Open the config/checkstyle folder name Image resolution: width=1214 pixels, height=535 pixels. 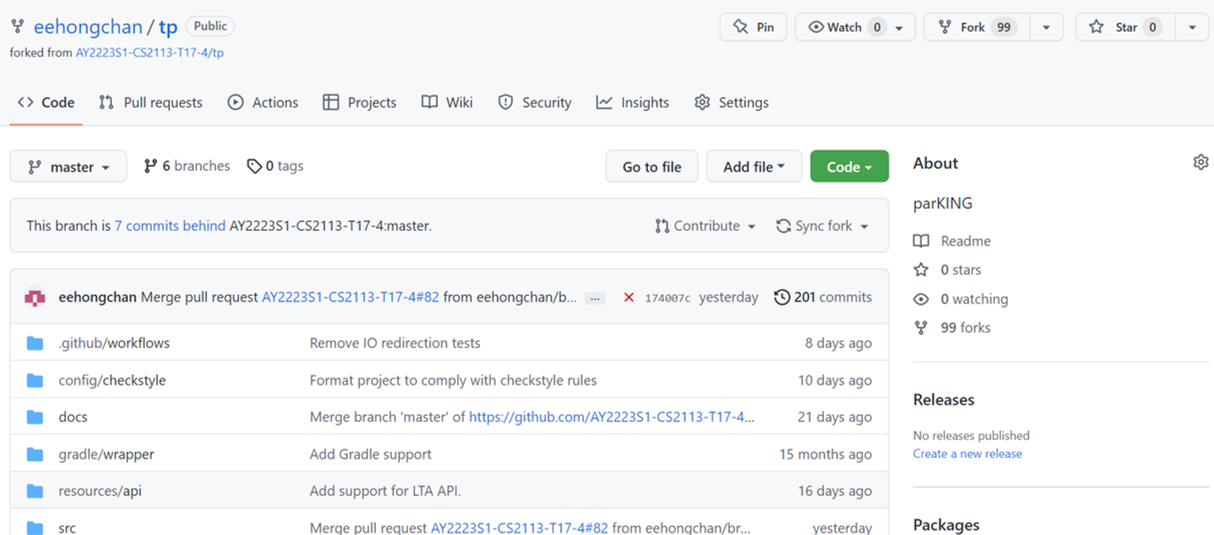(x=112, y=380)
